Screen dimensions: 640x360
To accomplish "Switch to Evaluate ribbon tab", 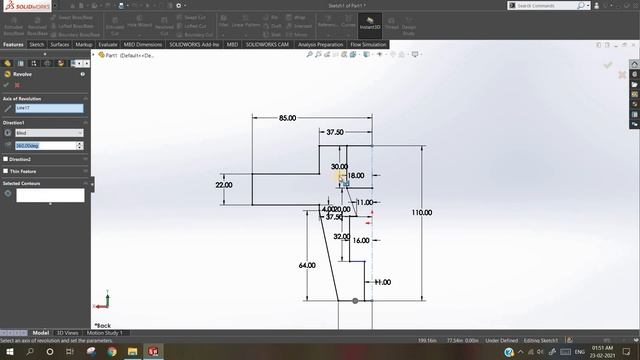I will pos(108,44).
